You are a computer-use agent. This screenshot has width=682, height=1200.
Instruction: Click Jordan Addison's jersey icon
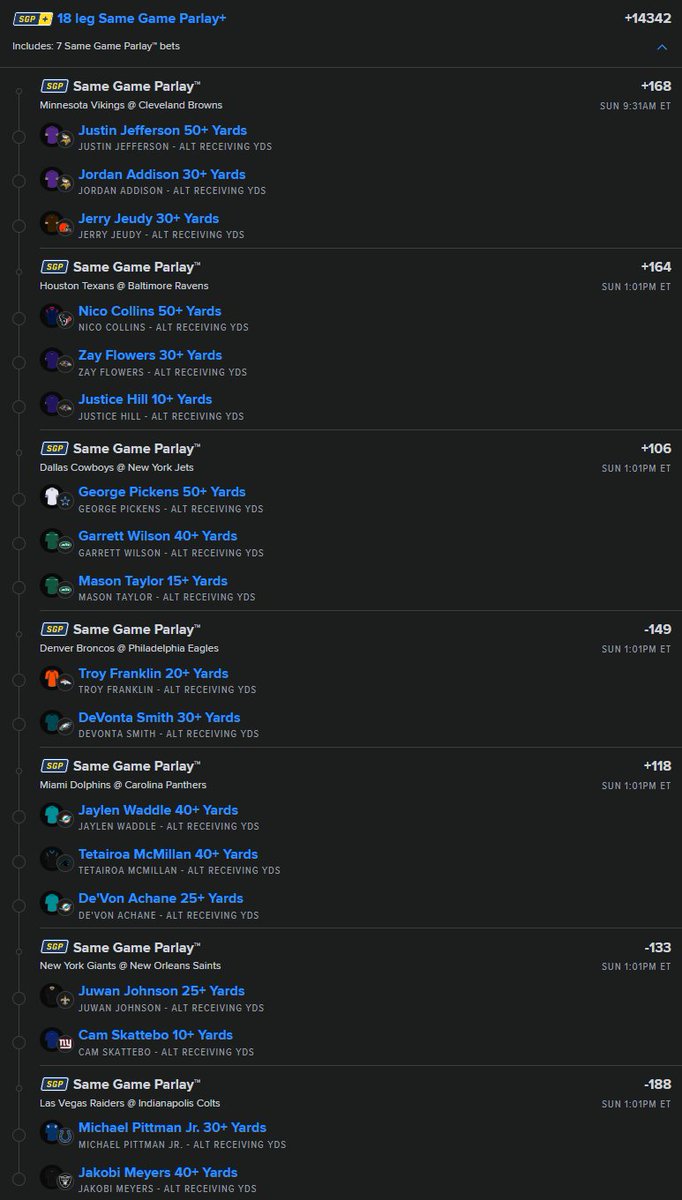point(52,178)
